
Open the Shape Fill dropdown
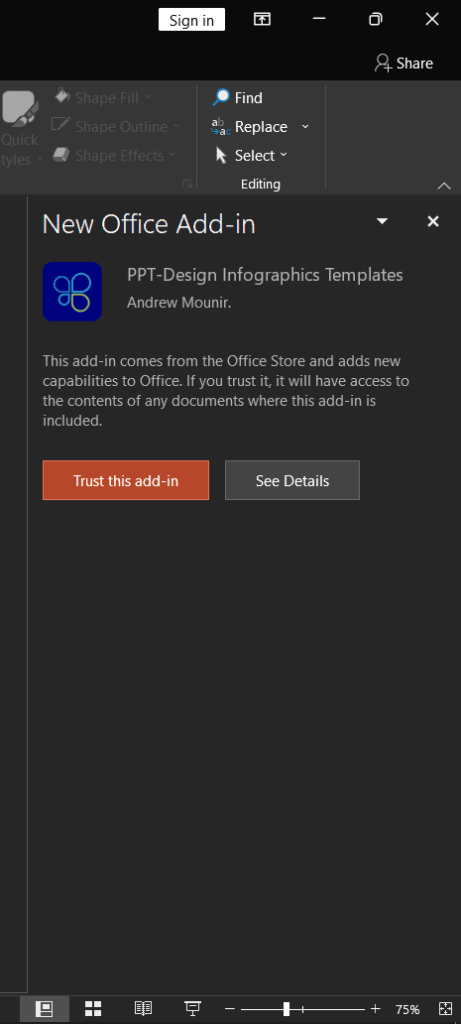pyautogui.click(x=103, y=98)
